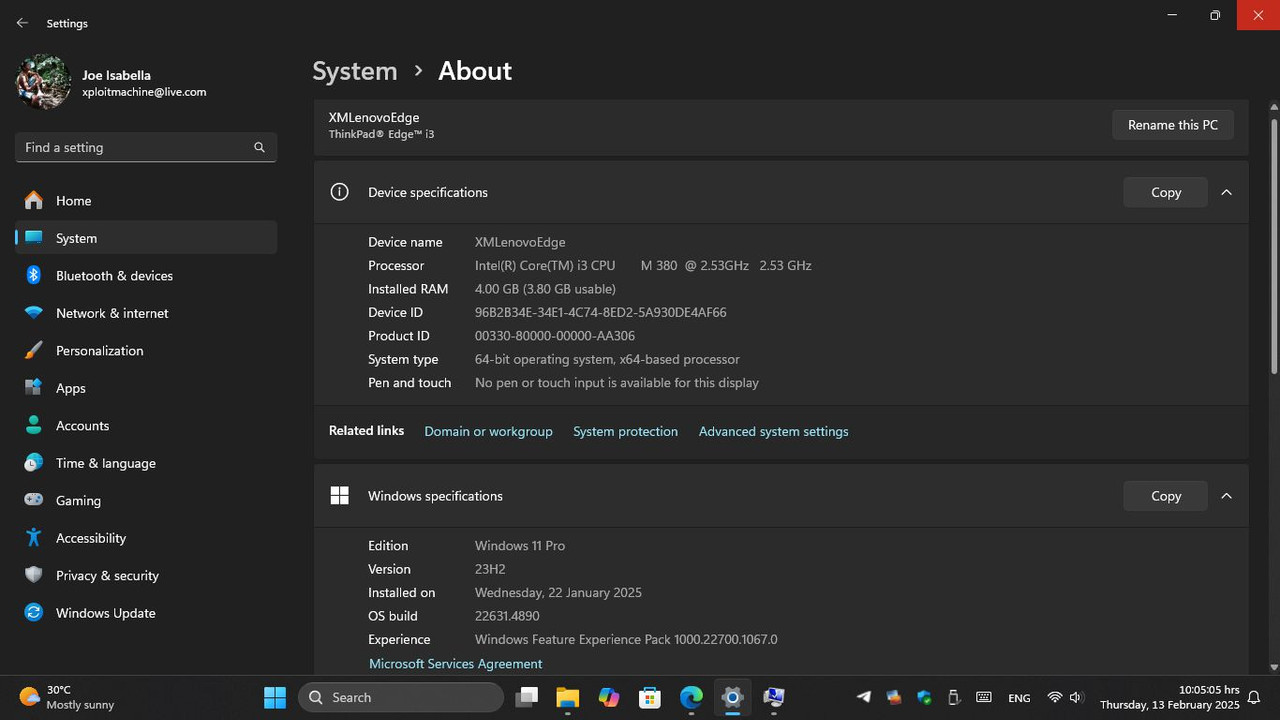The image size is (1280, 720).
Task: Click the Privacy & security shield icon
Action: pyautogui.click(x=33, y=576)
